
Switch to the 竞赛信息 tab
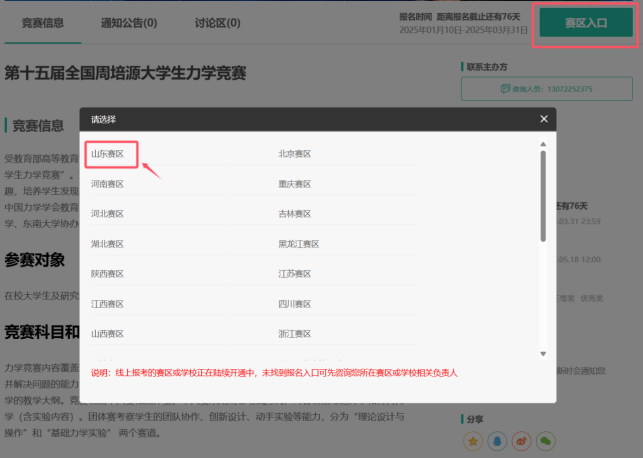point(43,23)
